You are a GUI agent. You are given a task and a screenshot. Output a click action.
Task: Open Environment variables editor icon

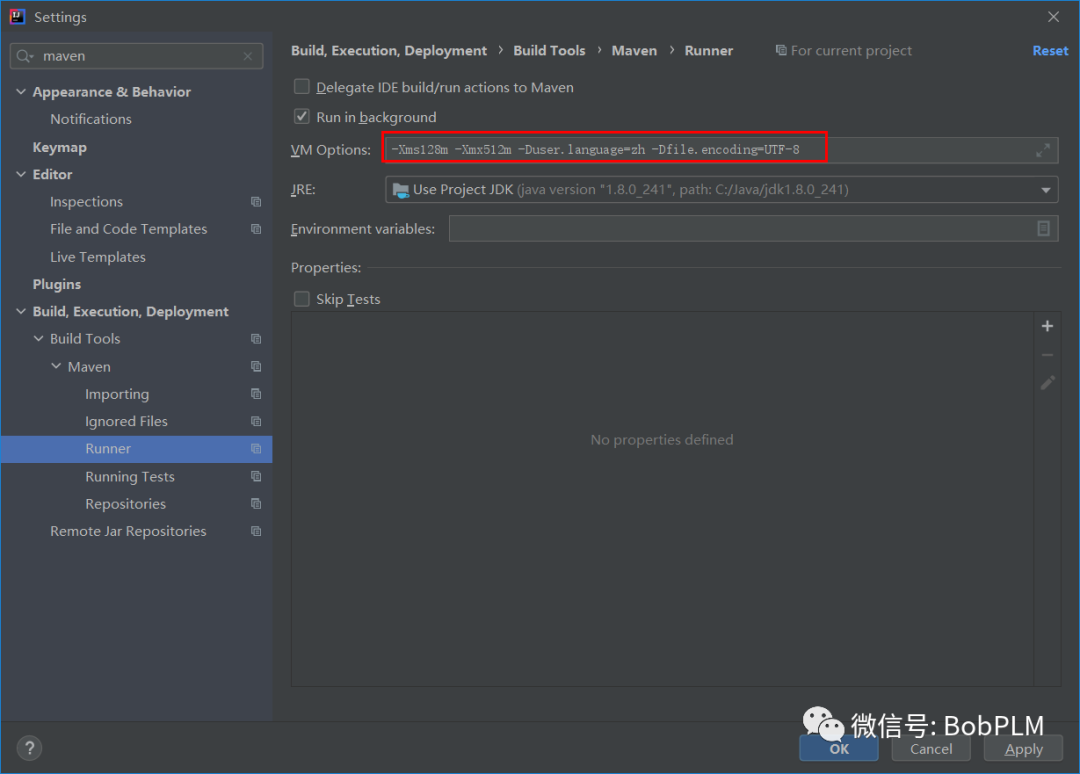tap(1043, 229)
